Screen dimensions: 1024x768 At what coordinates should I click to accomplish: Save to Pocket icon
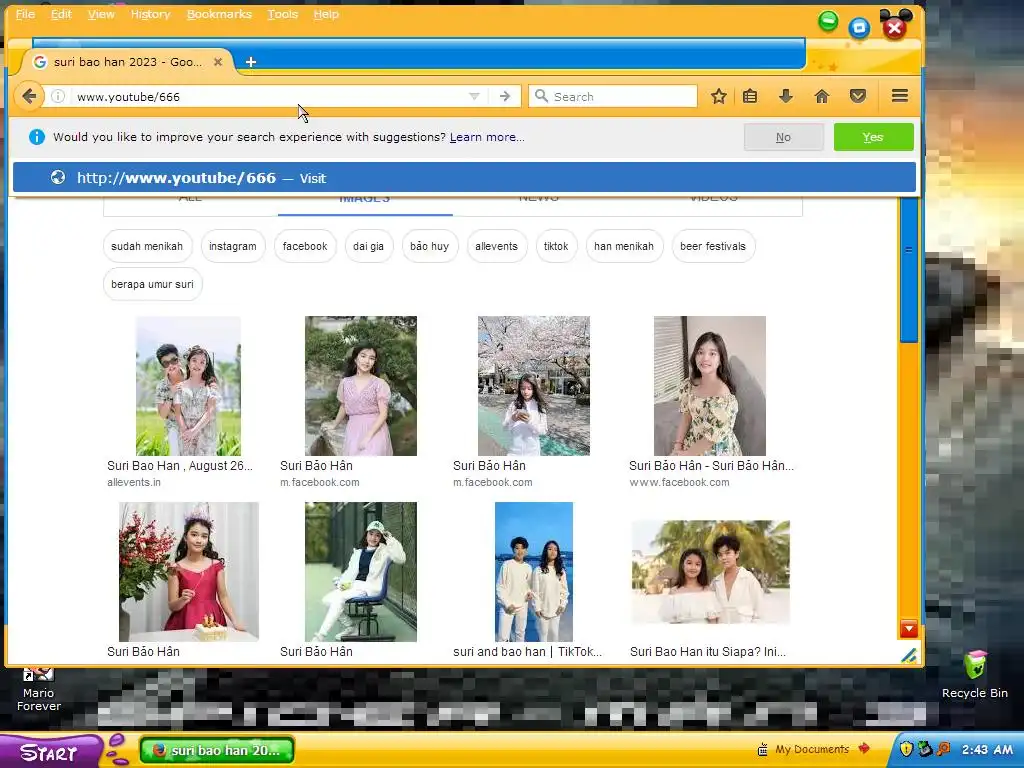858,97
